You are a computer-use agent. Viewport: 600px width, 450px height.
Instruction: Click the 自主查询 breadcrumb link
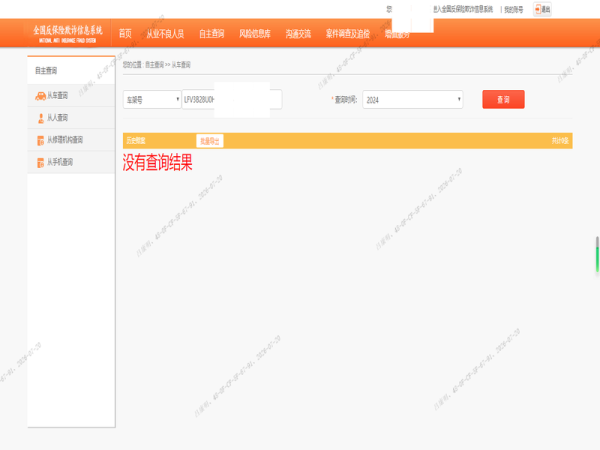(x=155, y=65)
